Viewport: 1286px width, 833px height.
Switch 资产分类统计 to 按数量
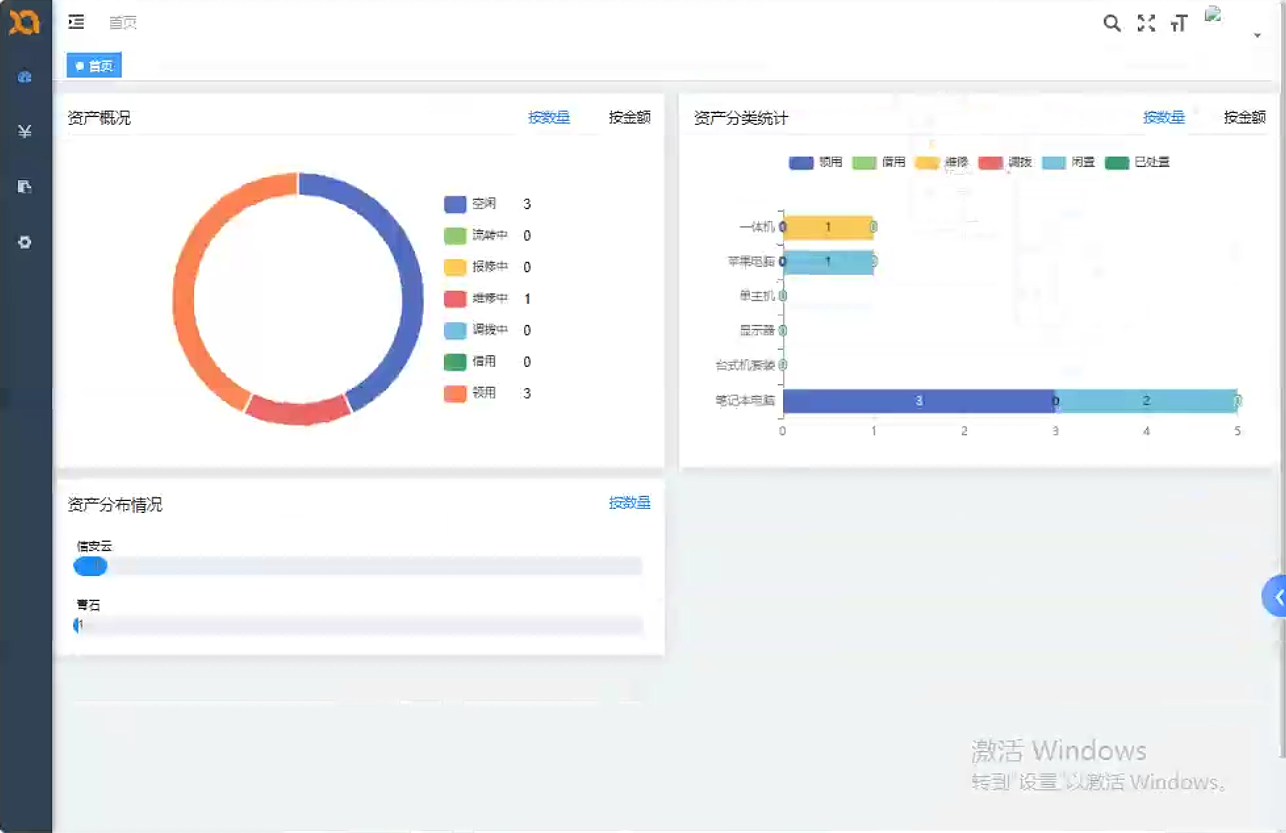click(x=1164, y=118)
